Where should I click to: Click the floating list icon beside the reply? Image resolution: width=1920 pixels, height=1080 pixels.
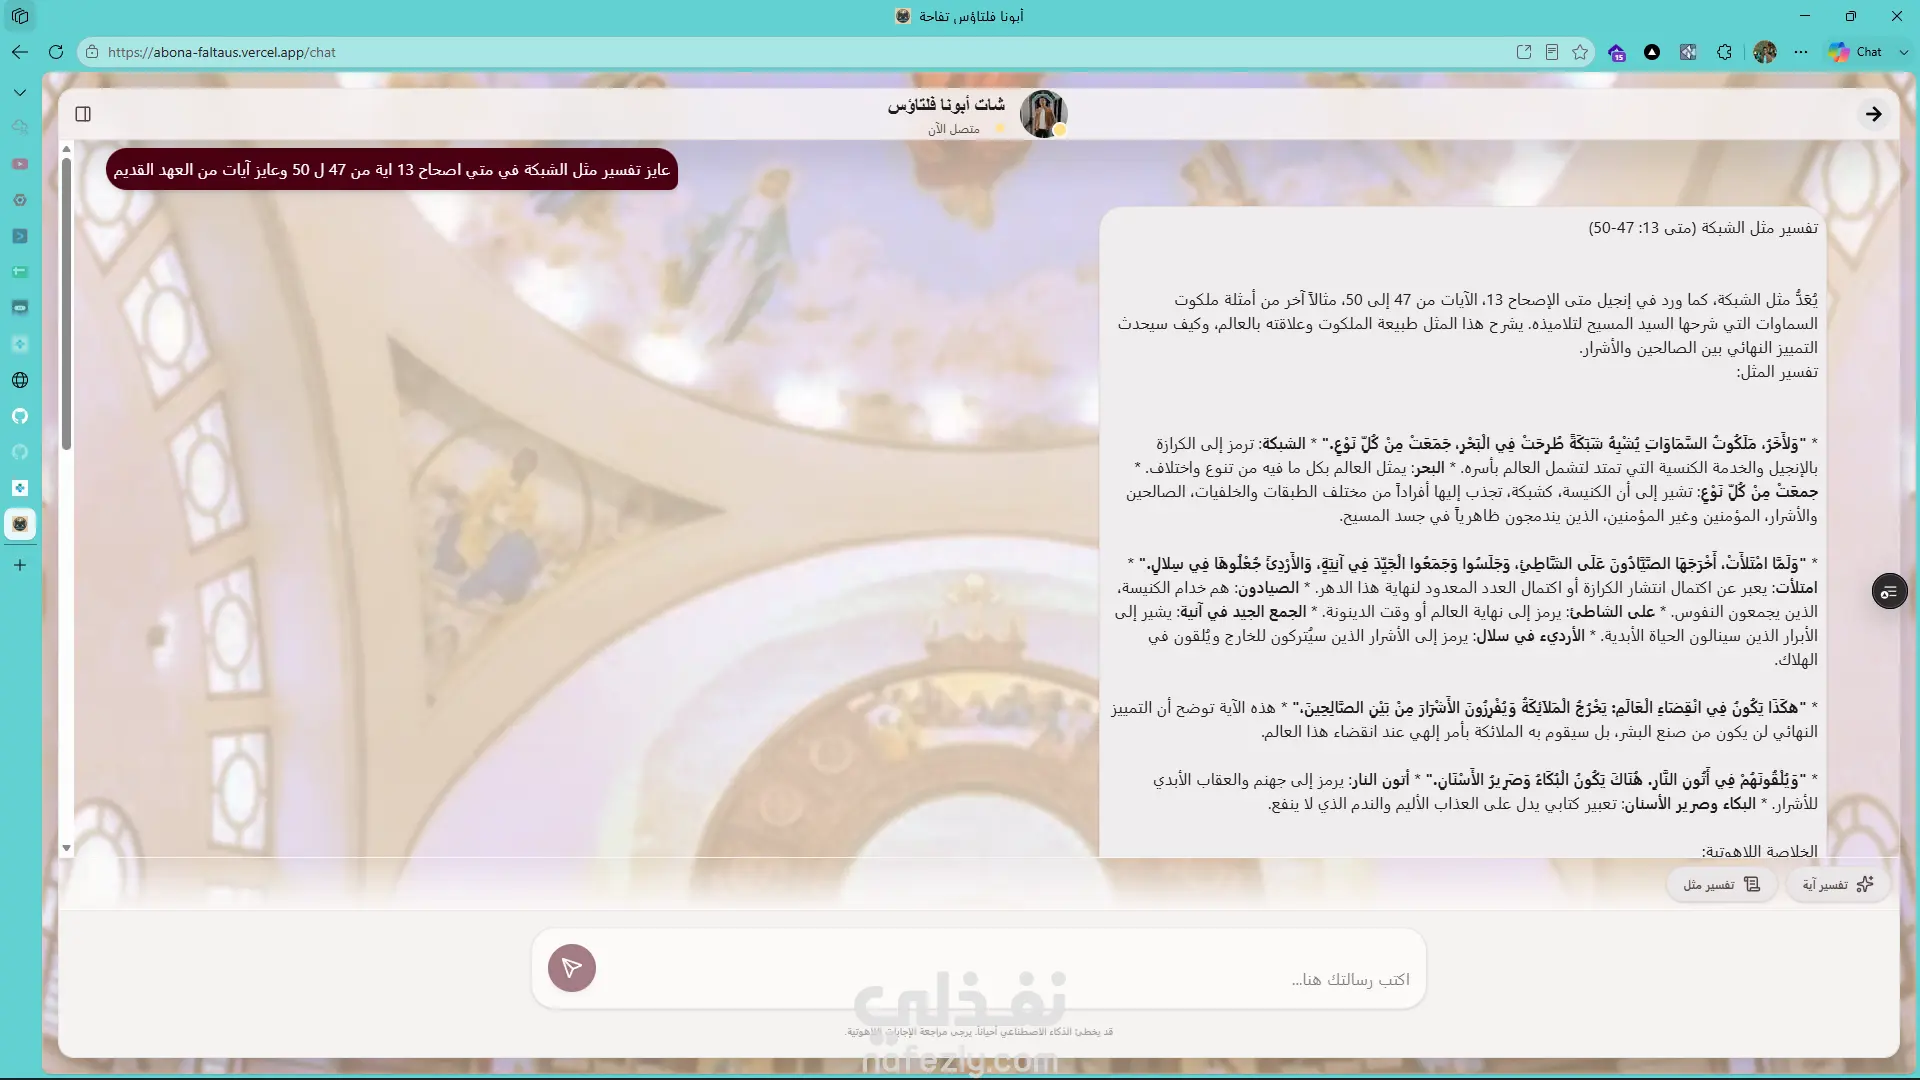click(x=1889, y=593)
